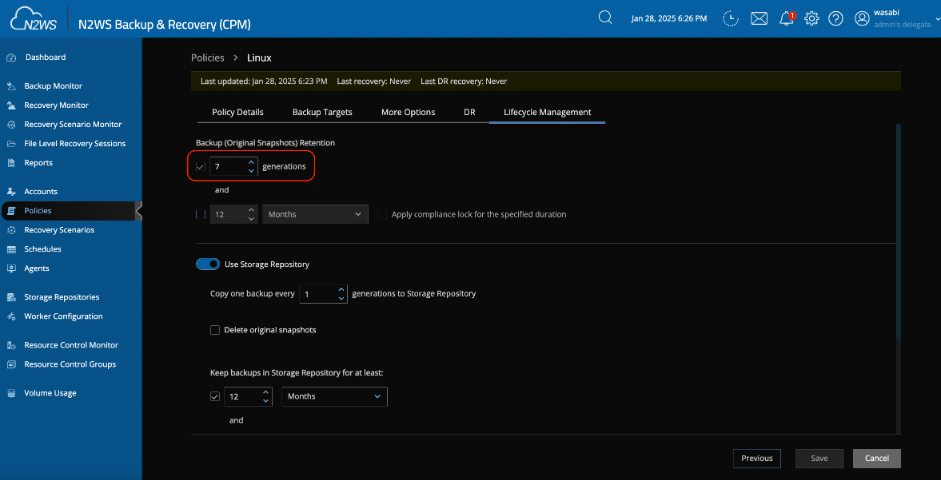Viewport: 941px width, 480px height.
Task: Open the settings gear icon in header
Action: [x=811, y=19]
